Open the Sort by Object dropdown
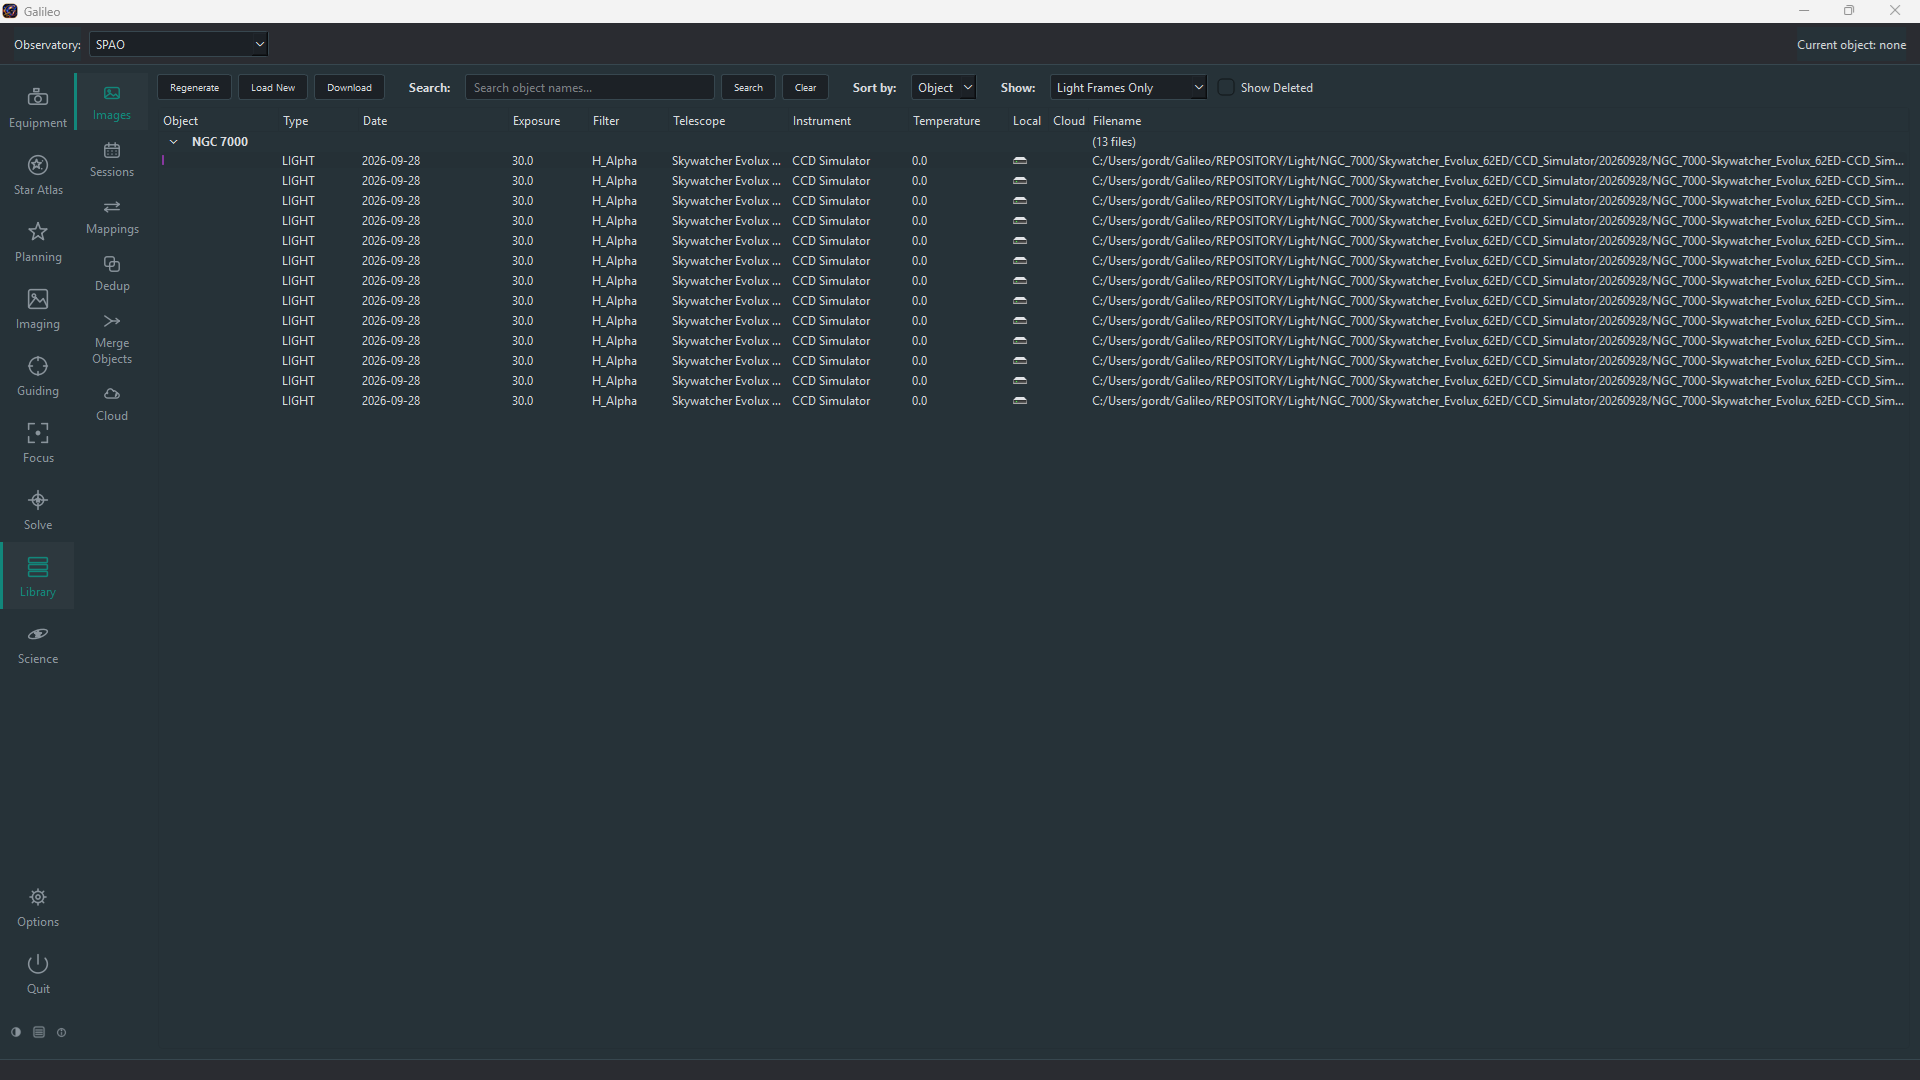This screenshot has width=1920, height=1080. pos(943,88)
